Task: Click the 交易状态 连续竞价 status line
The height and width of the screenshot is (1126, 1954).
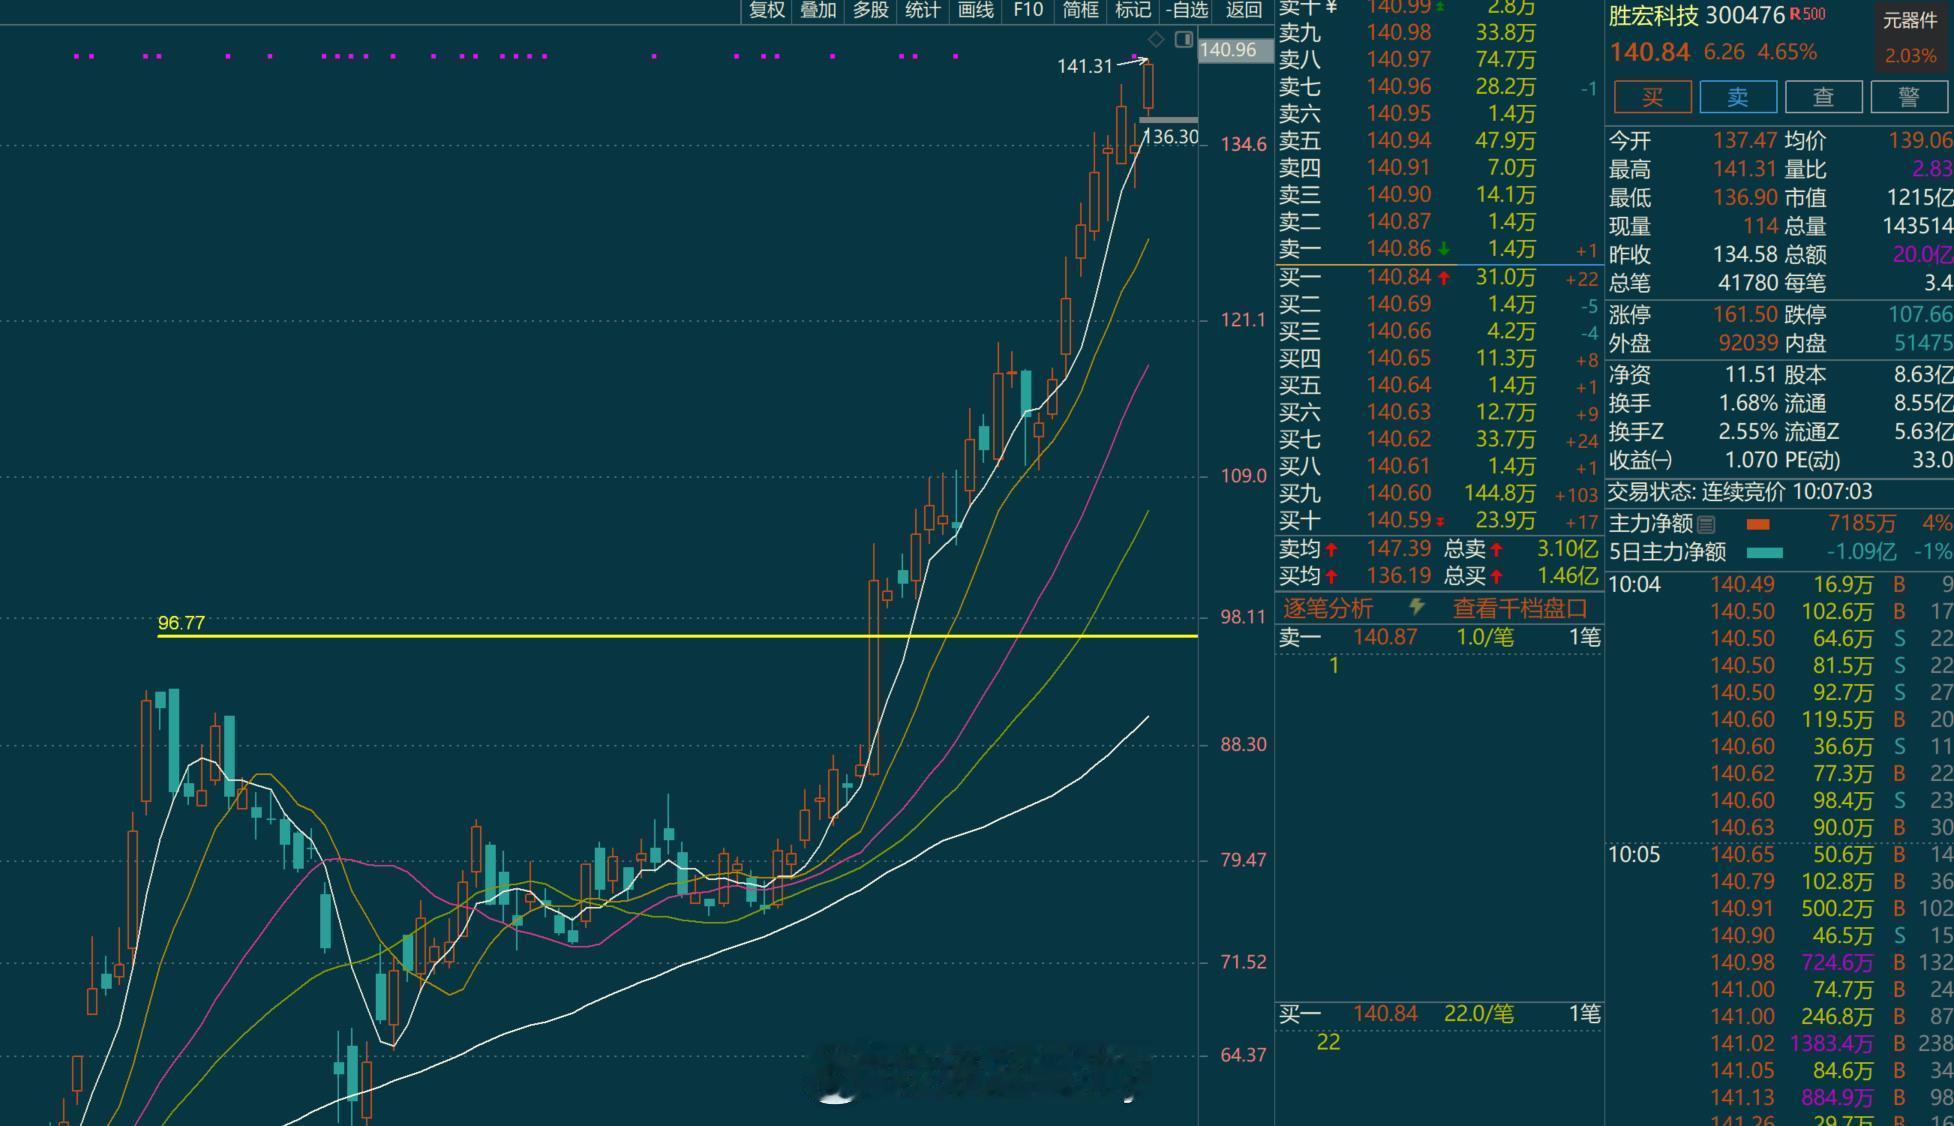Action: (1740, 492)
